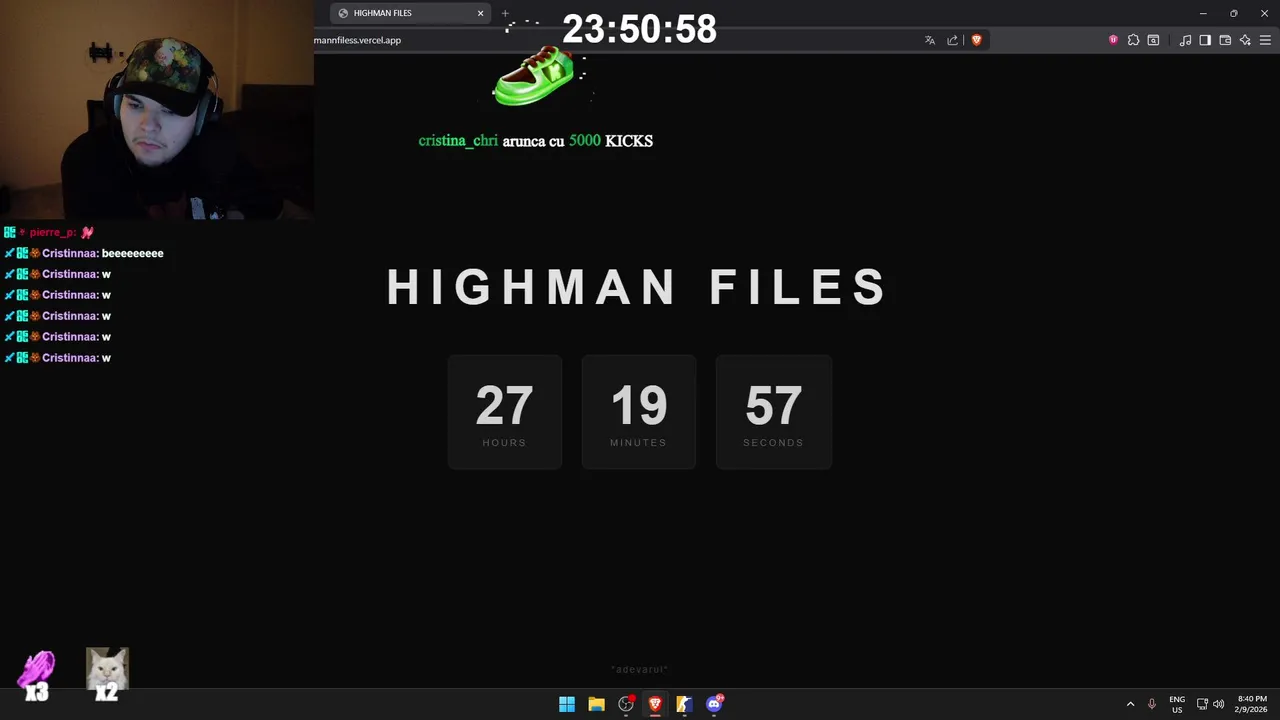
Task: Open Brave Shields lion icon
Action: [977, 40]
